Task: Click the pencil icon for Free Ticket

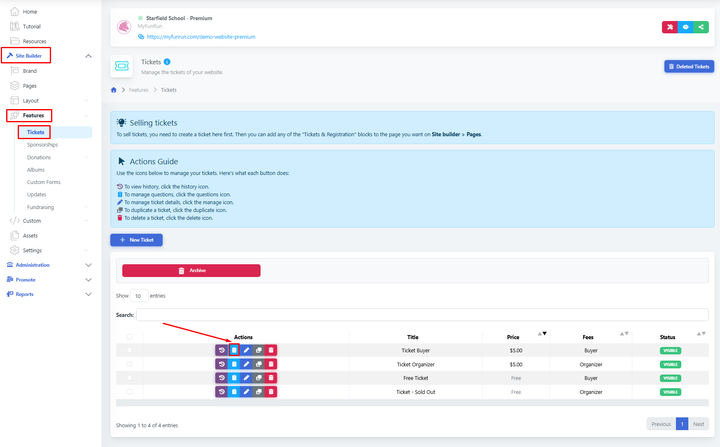Action: pos(246,378)
